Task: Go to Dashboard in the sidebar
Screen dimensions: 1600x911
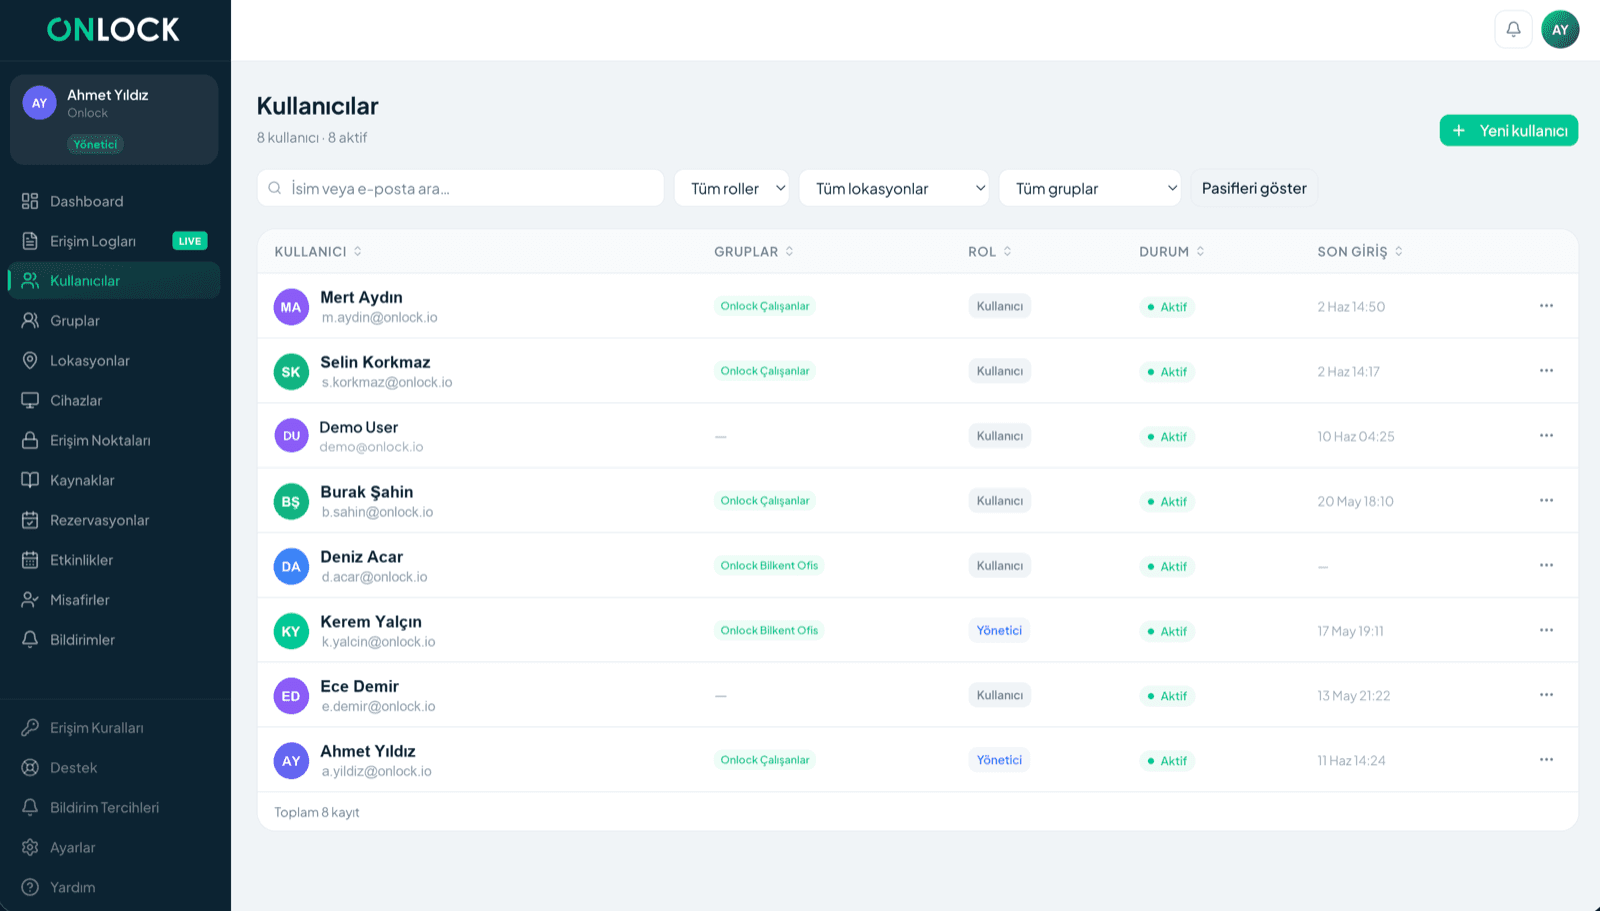Action: point(114,201)
